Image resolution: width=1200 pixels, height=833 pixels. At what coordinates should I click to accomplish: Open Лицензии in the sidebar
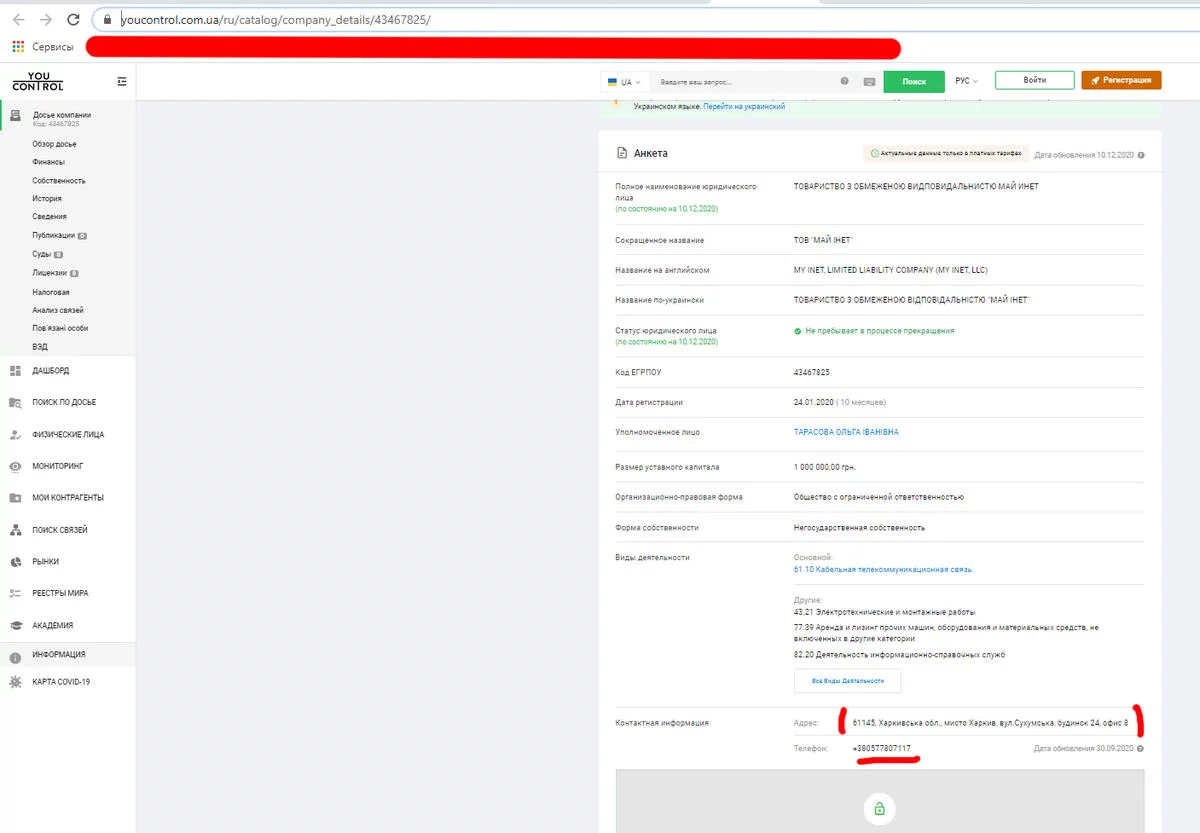[50, 273]
